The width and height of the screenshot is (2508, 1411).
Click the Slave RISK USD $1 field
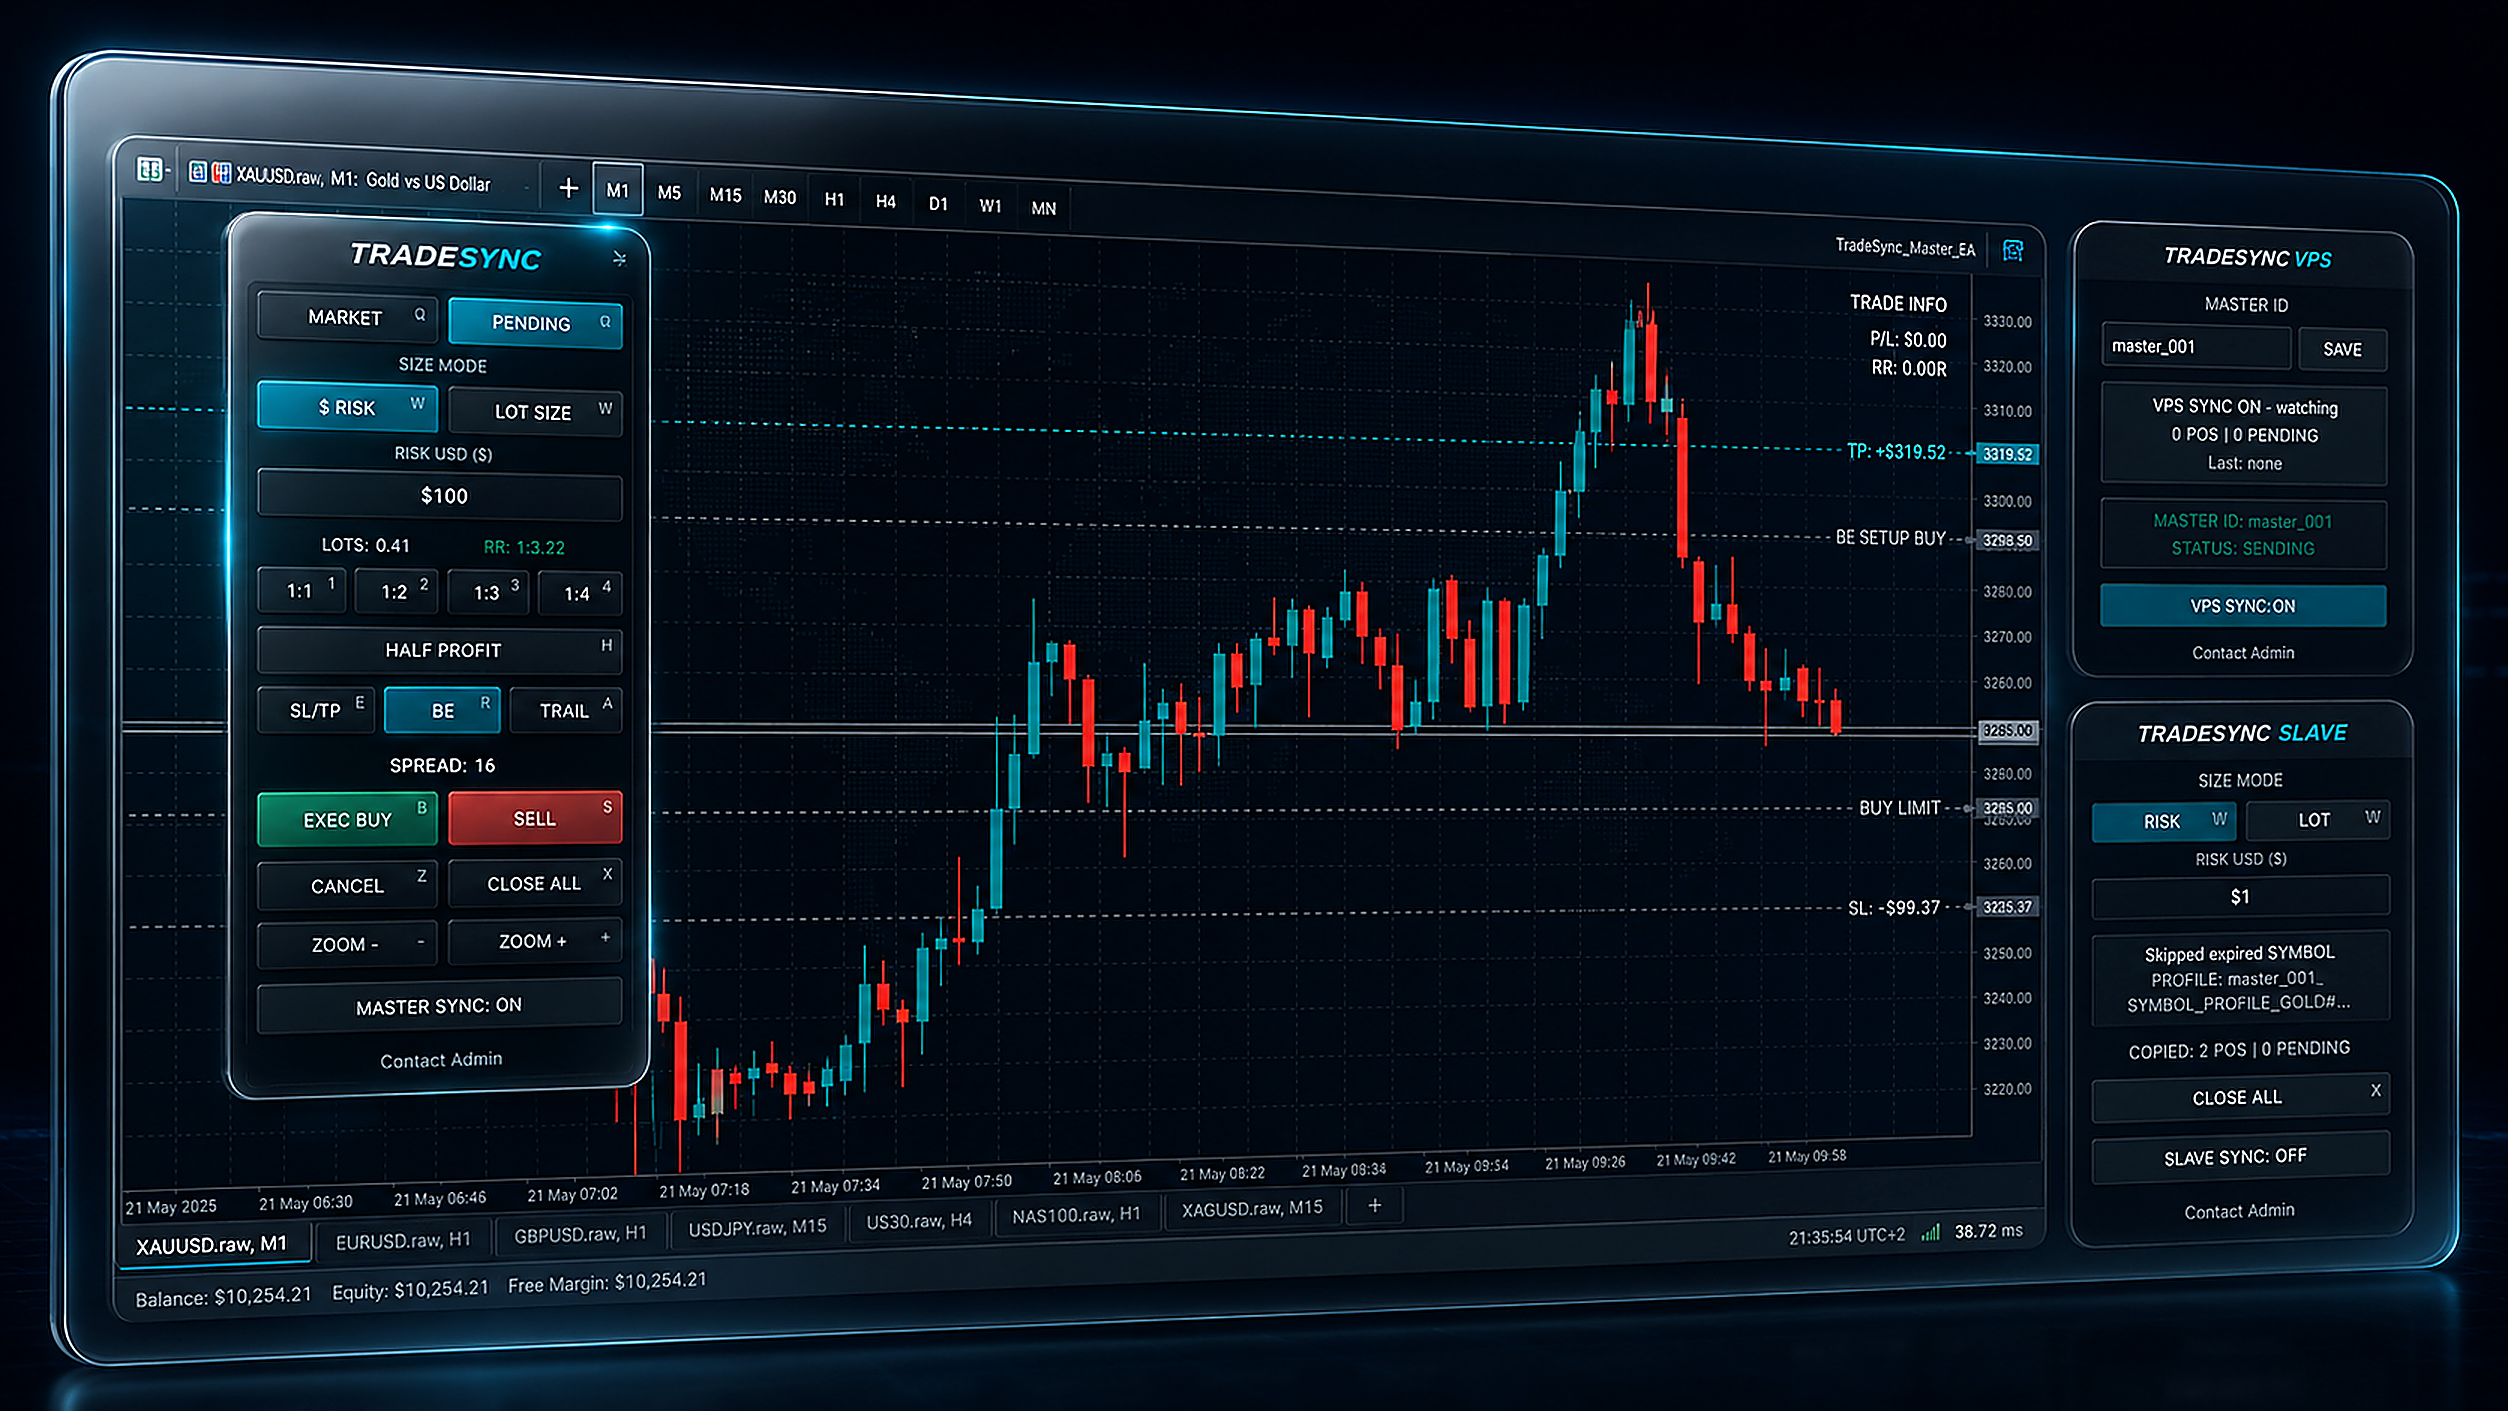[2240, 897]
